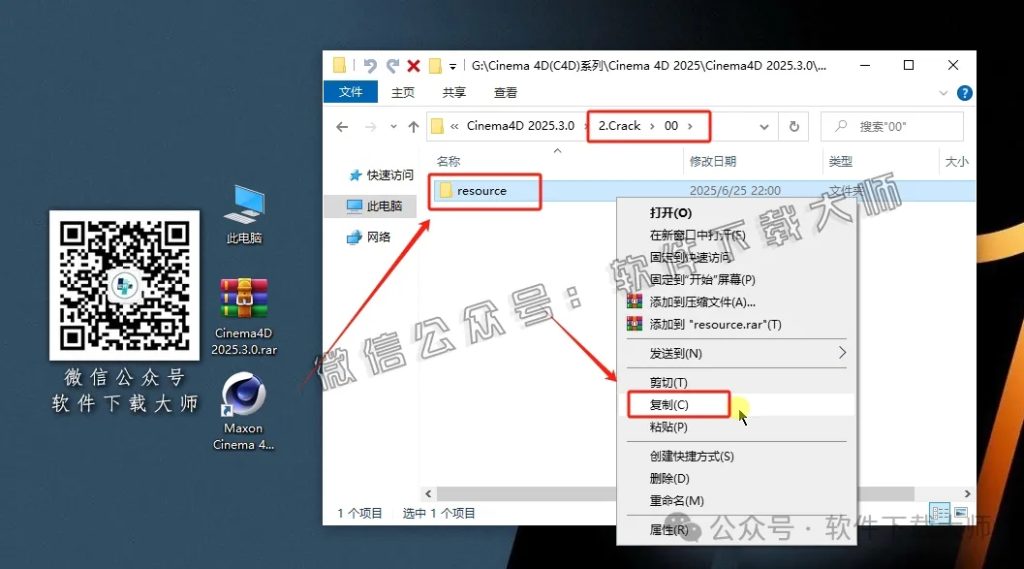Switch to the 查看 ribbon tab
The width and height of the screenshot is (1024, 569).
click(x=505, y=93)
